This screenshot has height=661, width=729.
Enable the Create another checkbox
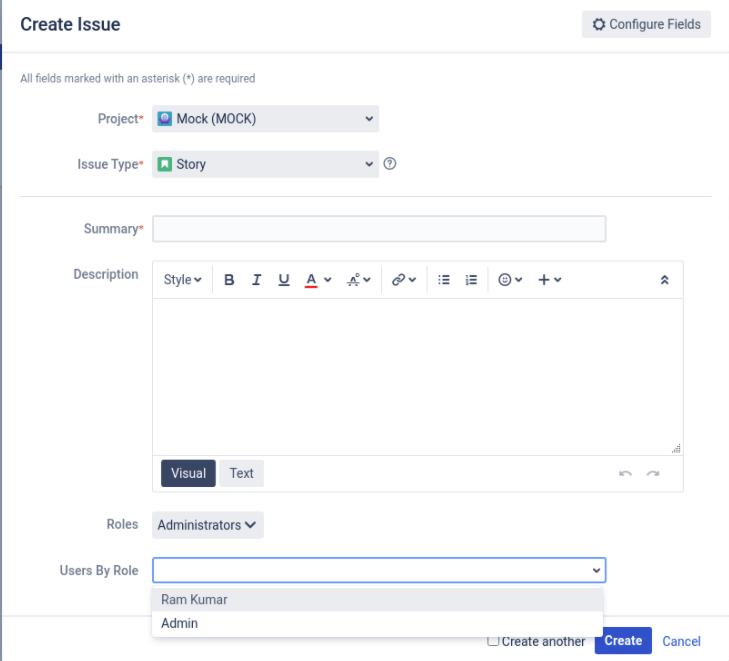click(493, 641)
